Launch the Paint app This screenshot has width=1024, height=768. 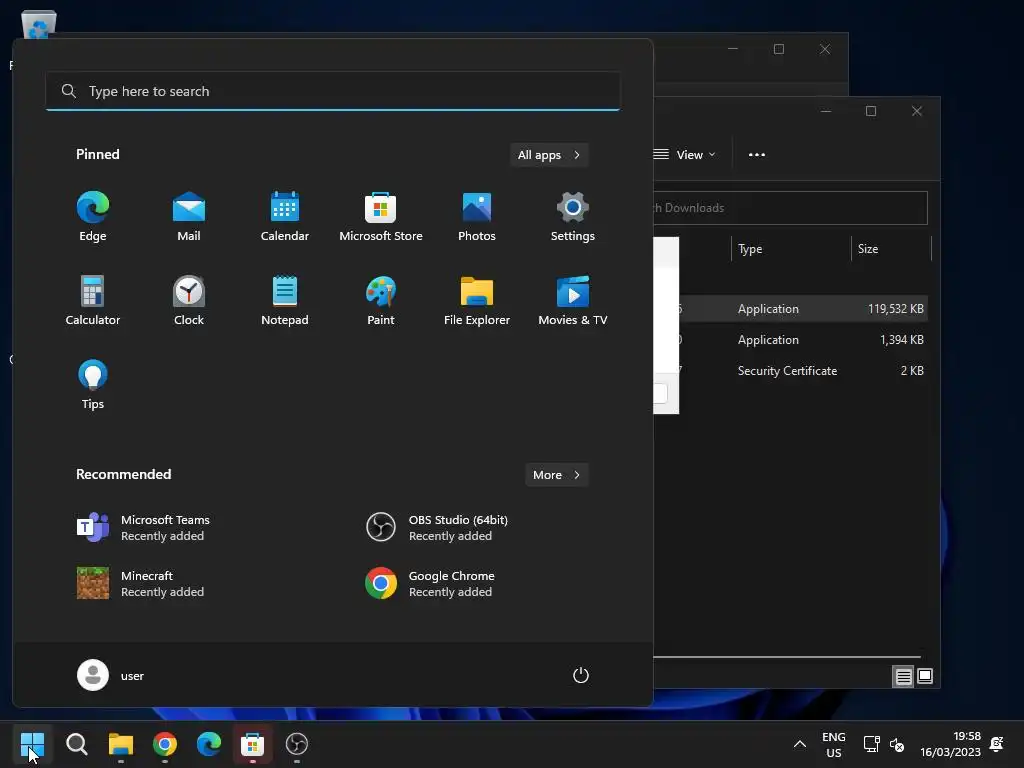[381, 300]
